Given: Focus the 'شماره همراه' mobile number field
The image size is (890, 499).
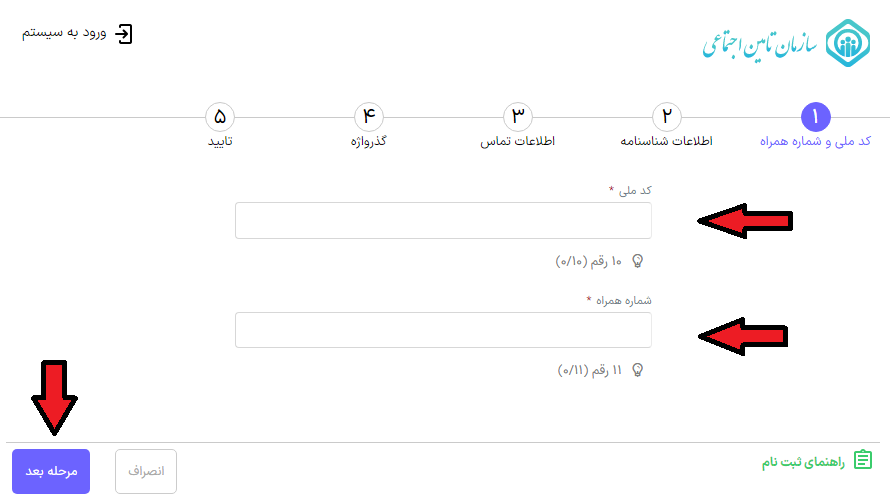Looking at the screenshot, I should (x=443, y=330).
